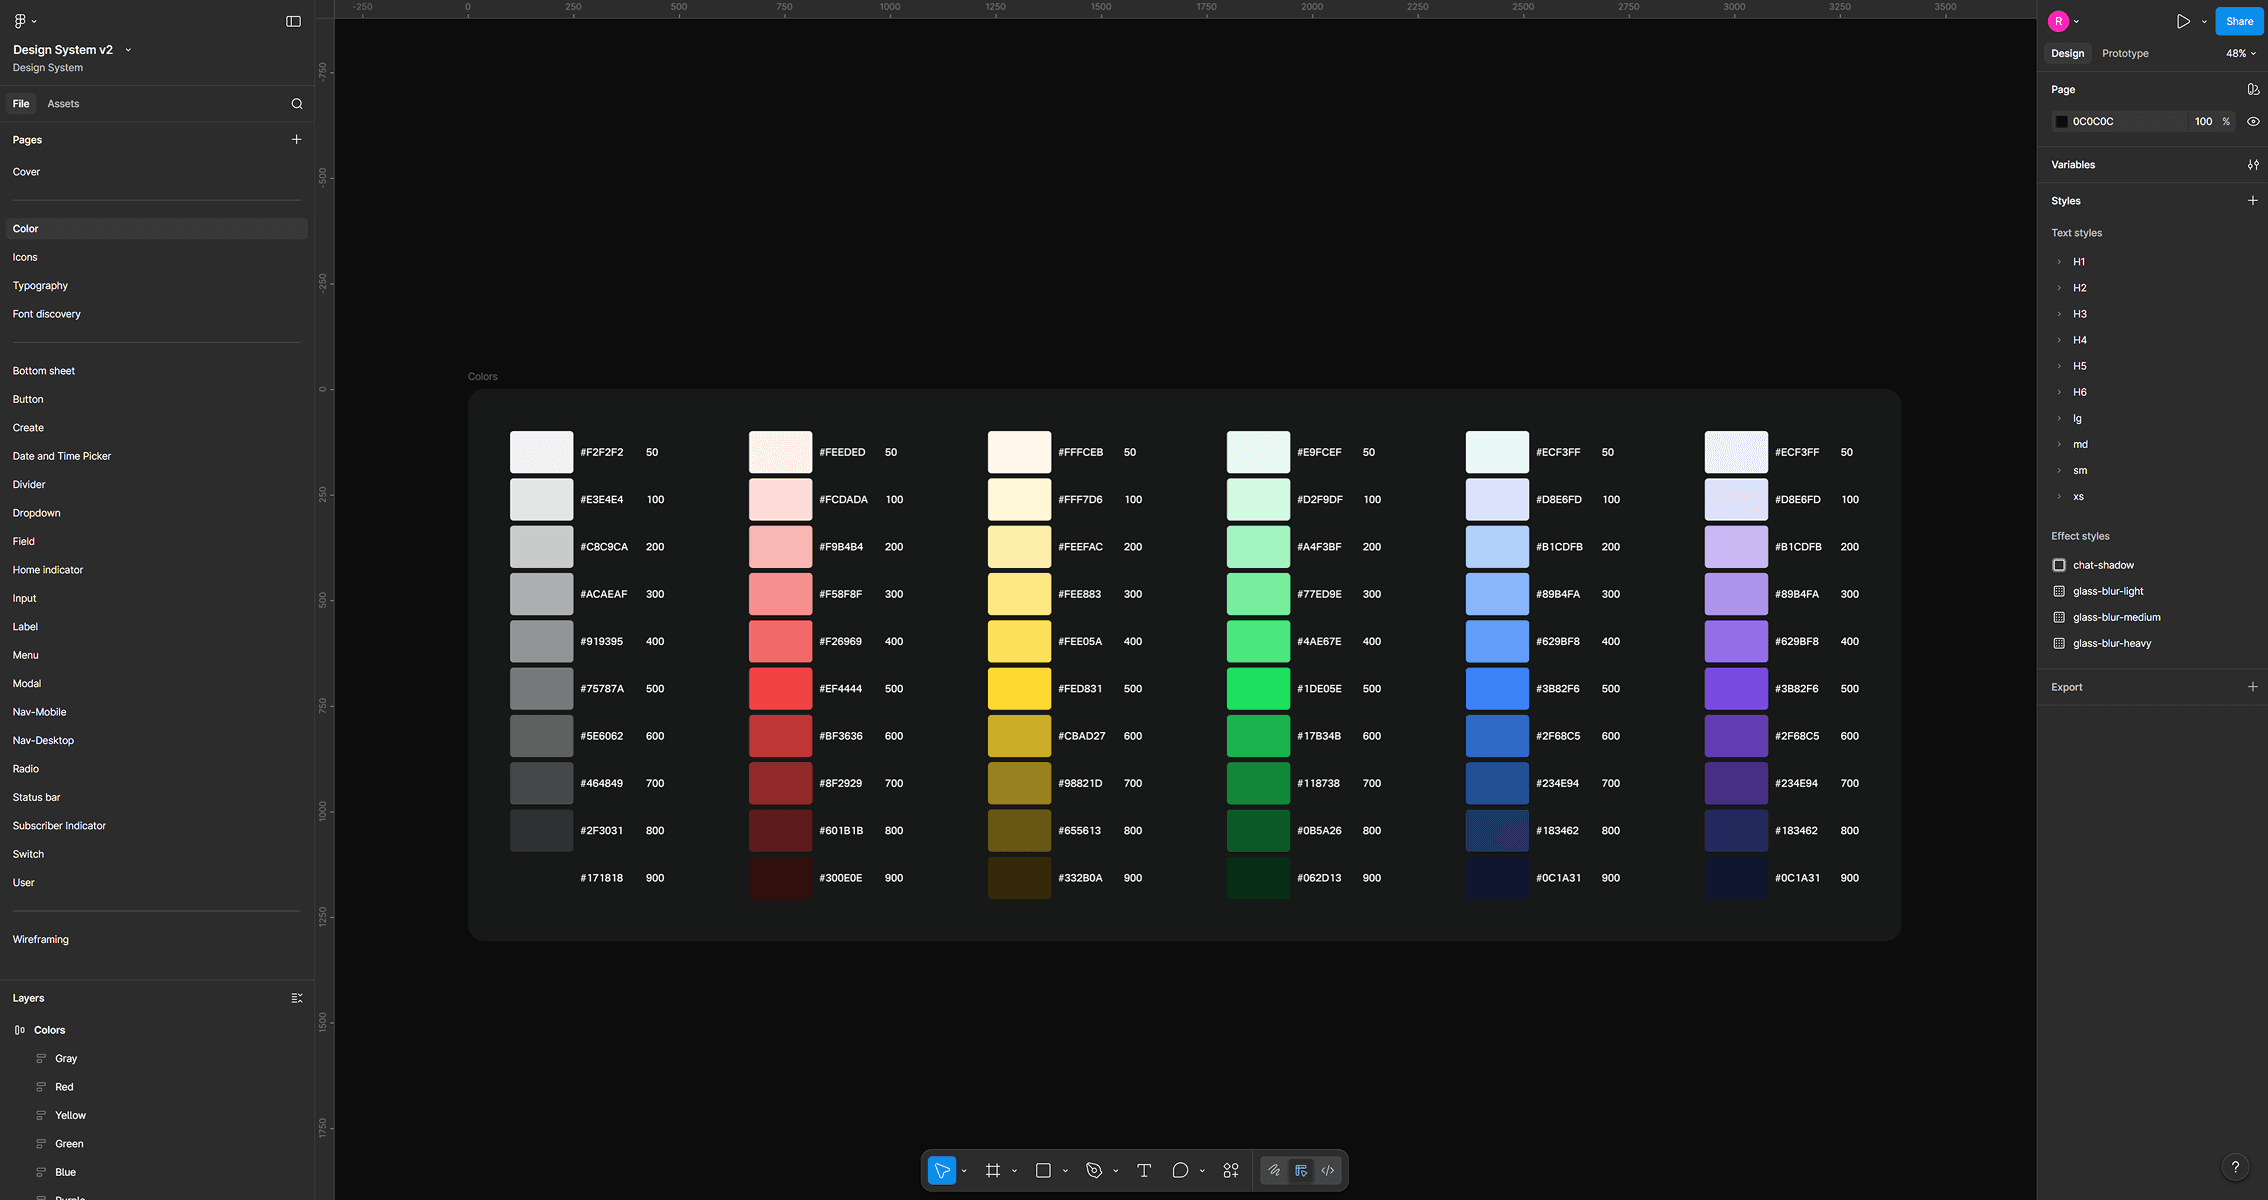The height and width of the screenshot is (1200, 2268).
Task: Open the 48% zoom dropdown
Action: tap(2240, 53)
